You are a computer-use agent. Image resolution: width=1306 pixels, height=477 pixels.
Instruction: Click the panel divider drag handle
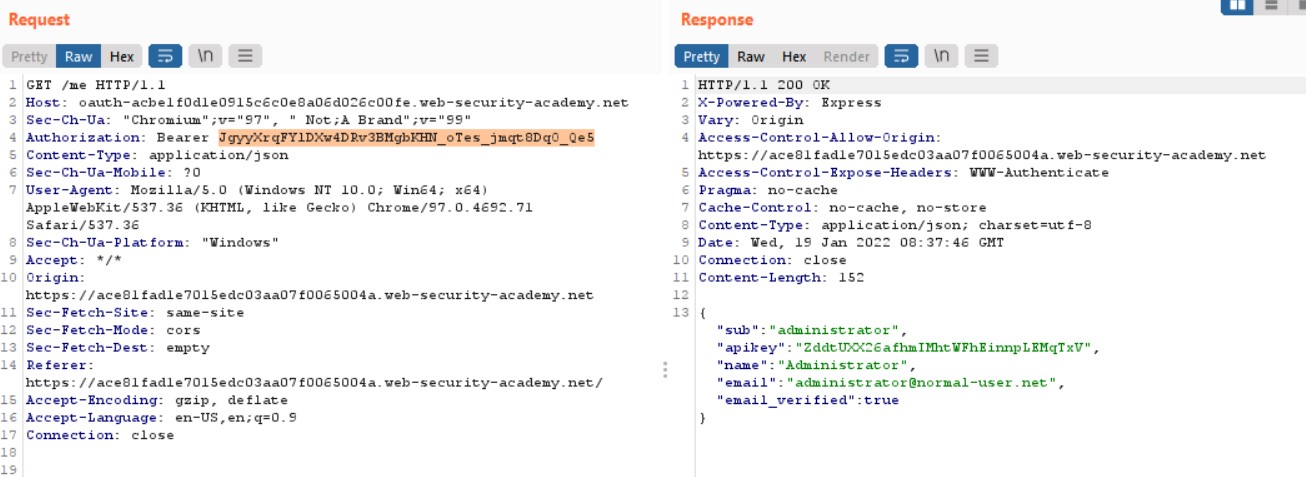pos(666,371)
